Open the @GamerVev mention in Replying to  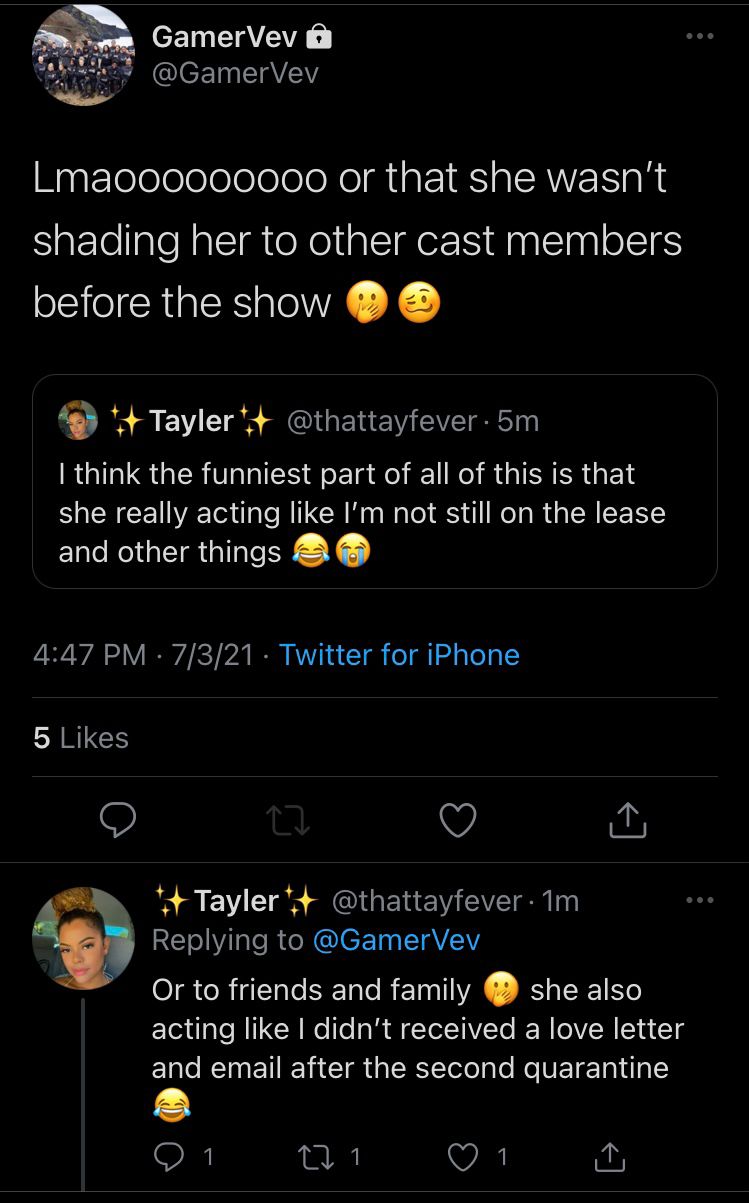396,940
